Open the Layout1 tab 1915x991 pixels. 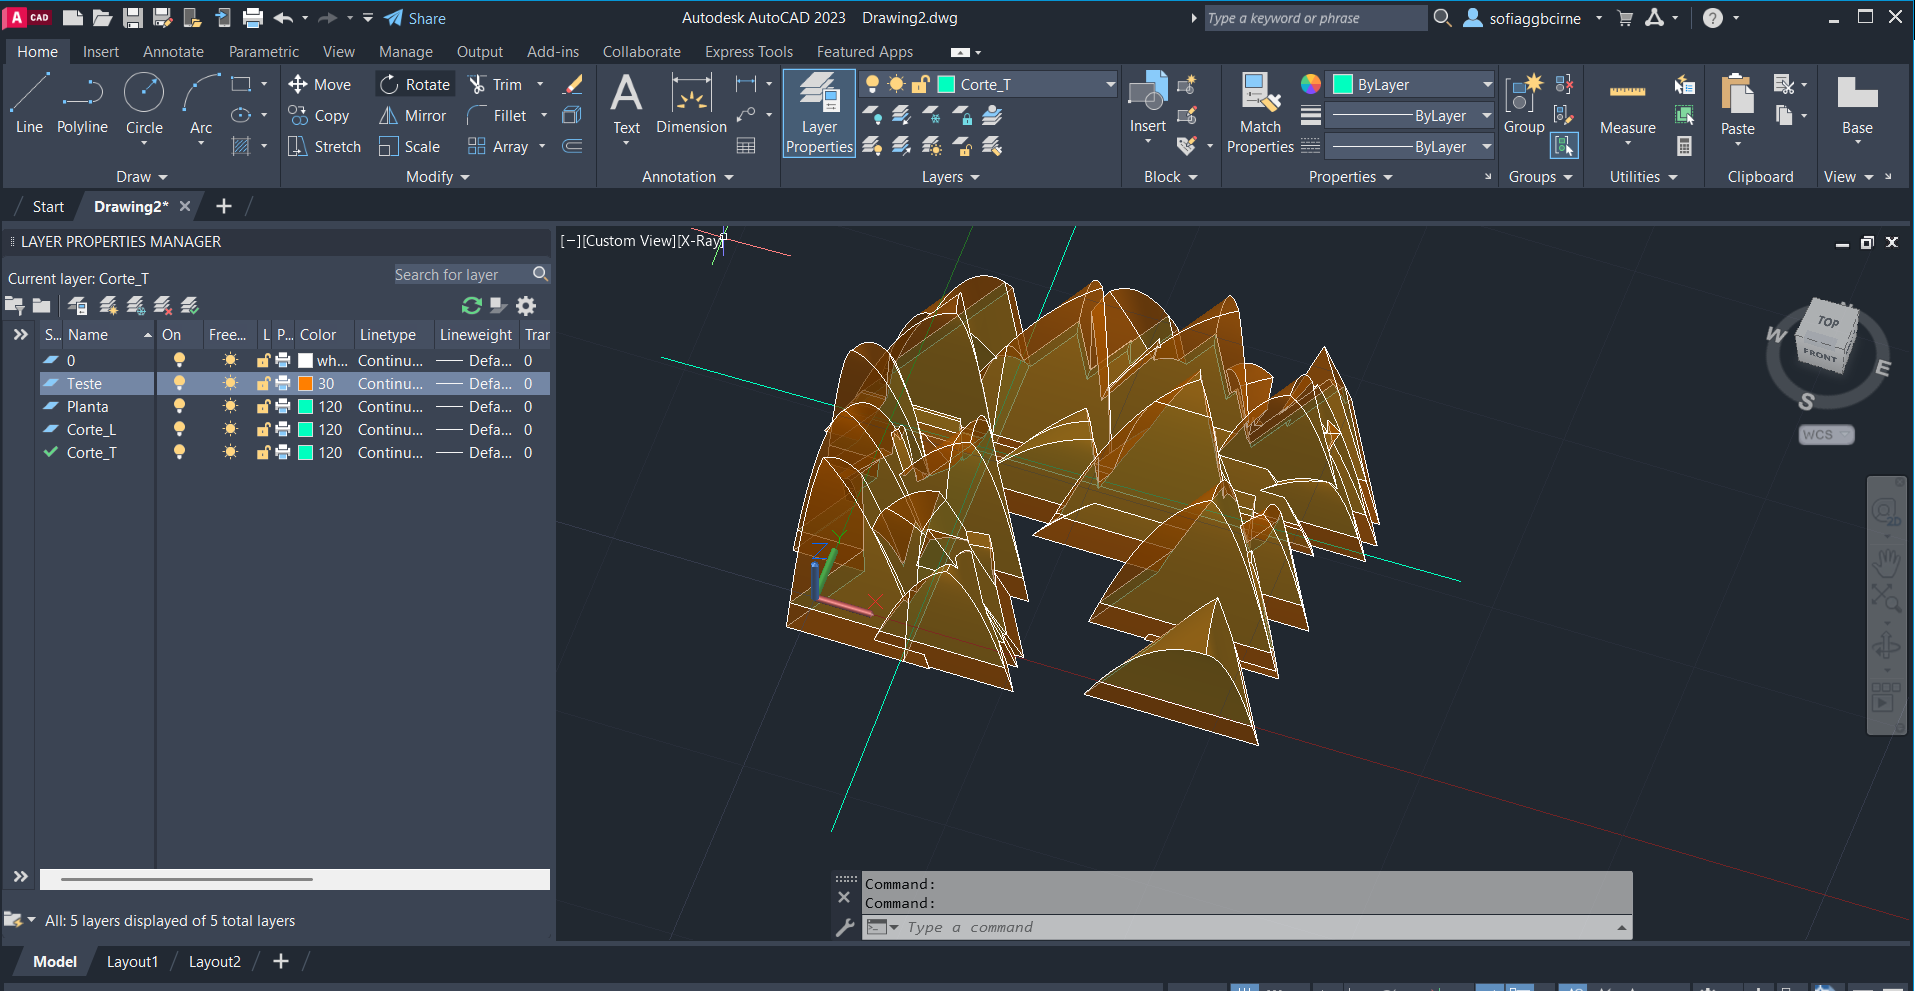pos(132,962)
